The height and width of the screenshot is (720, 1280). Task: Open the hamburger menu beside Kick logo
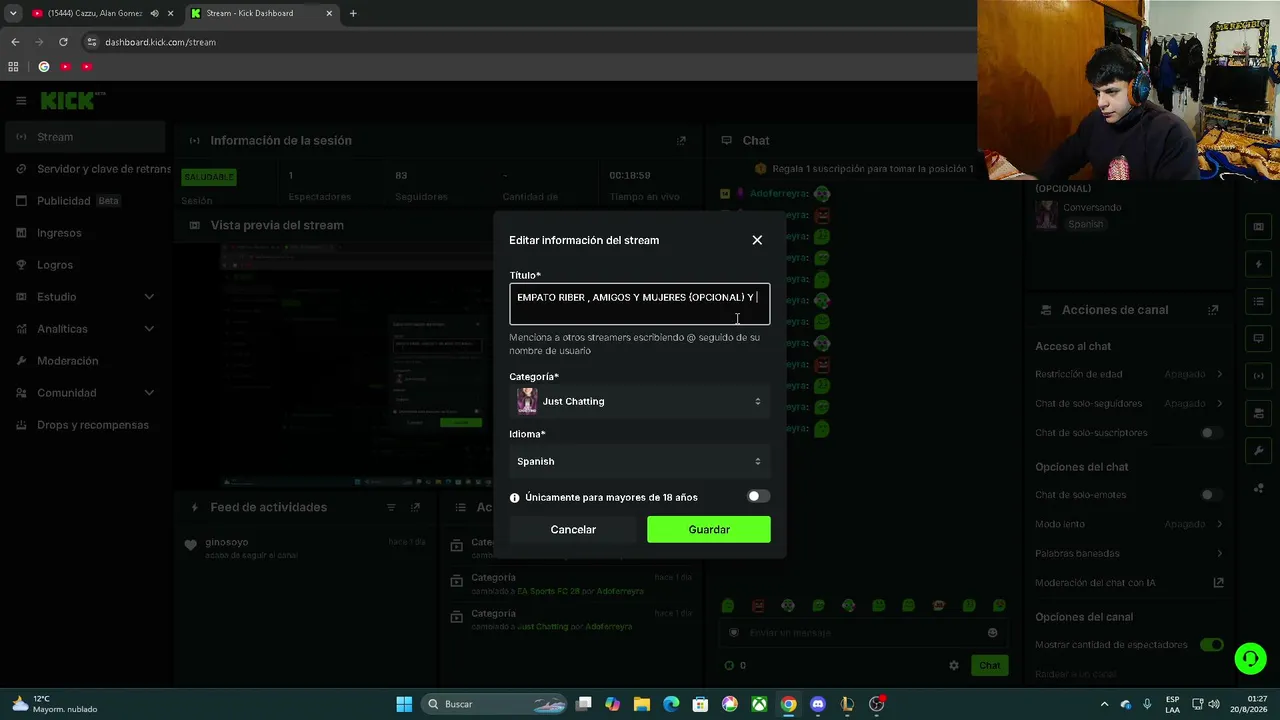(21, 100)
